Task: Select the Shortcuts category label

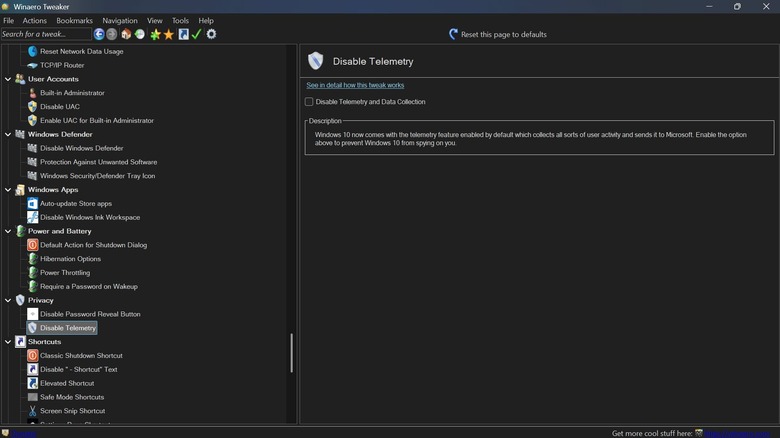Action: (x=44, y=342)
